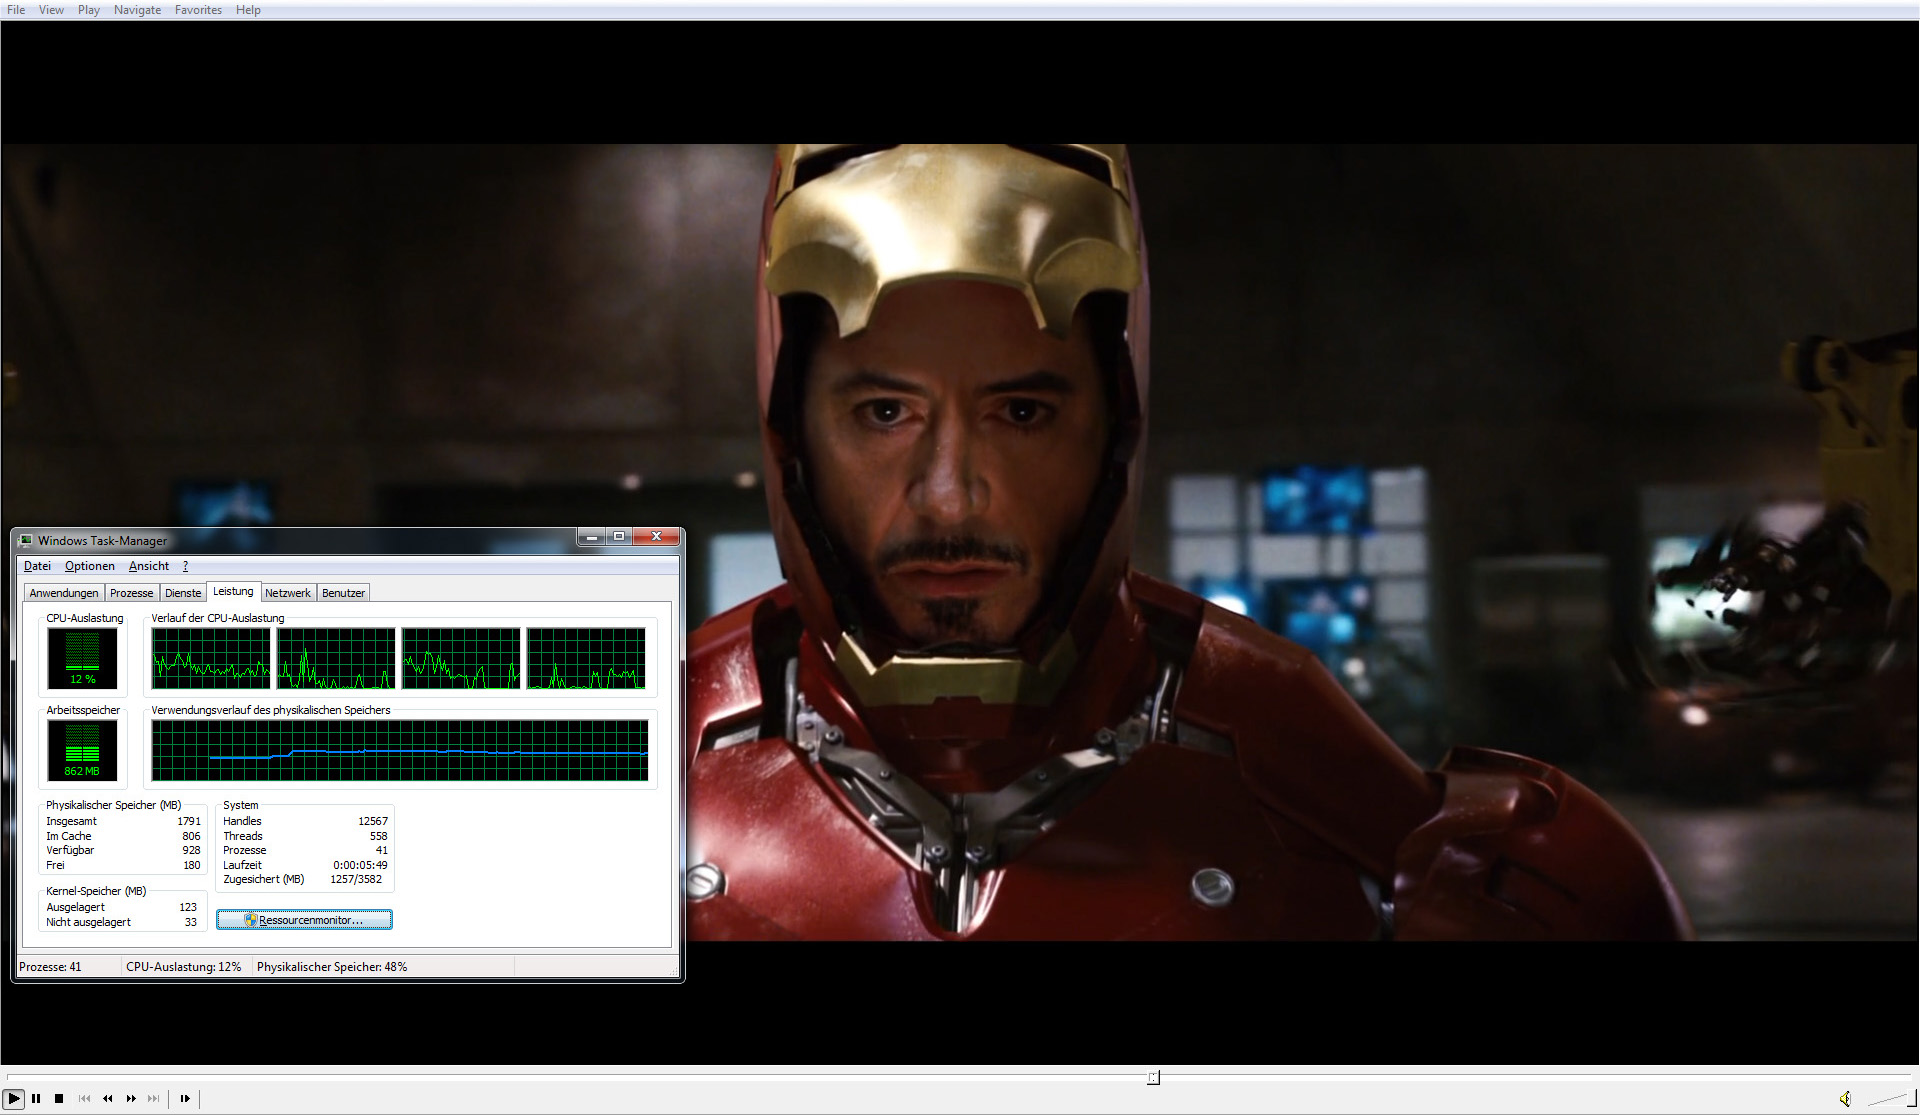The image size is (1920, 1115).
Task: Click the fourth CPU core history graph
Action: (586, 658)
